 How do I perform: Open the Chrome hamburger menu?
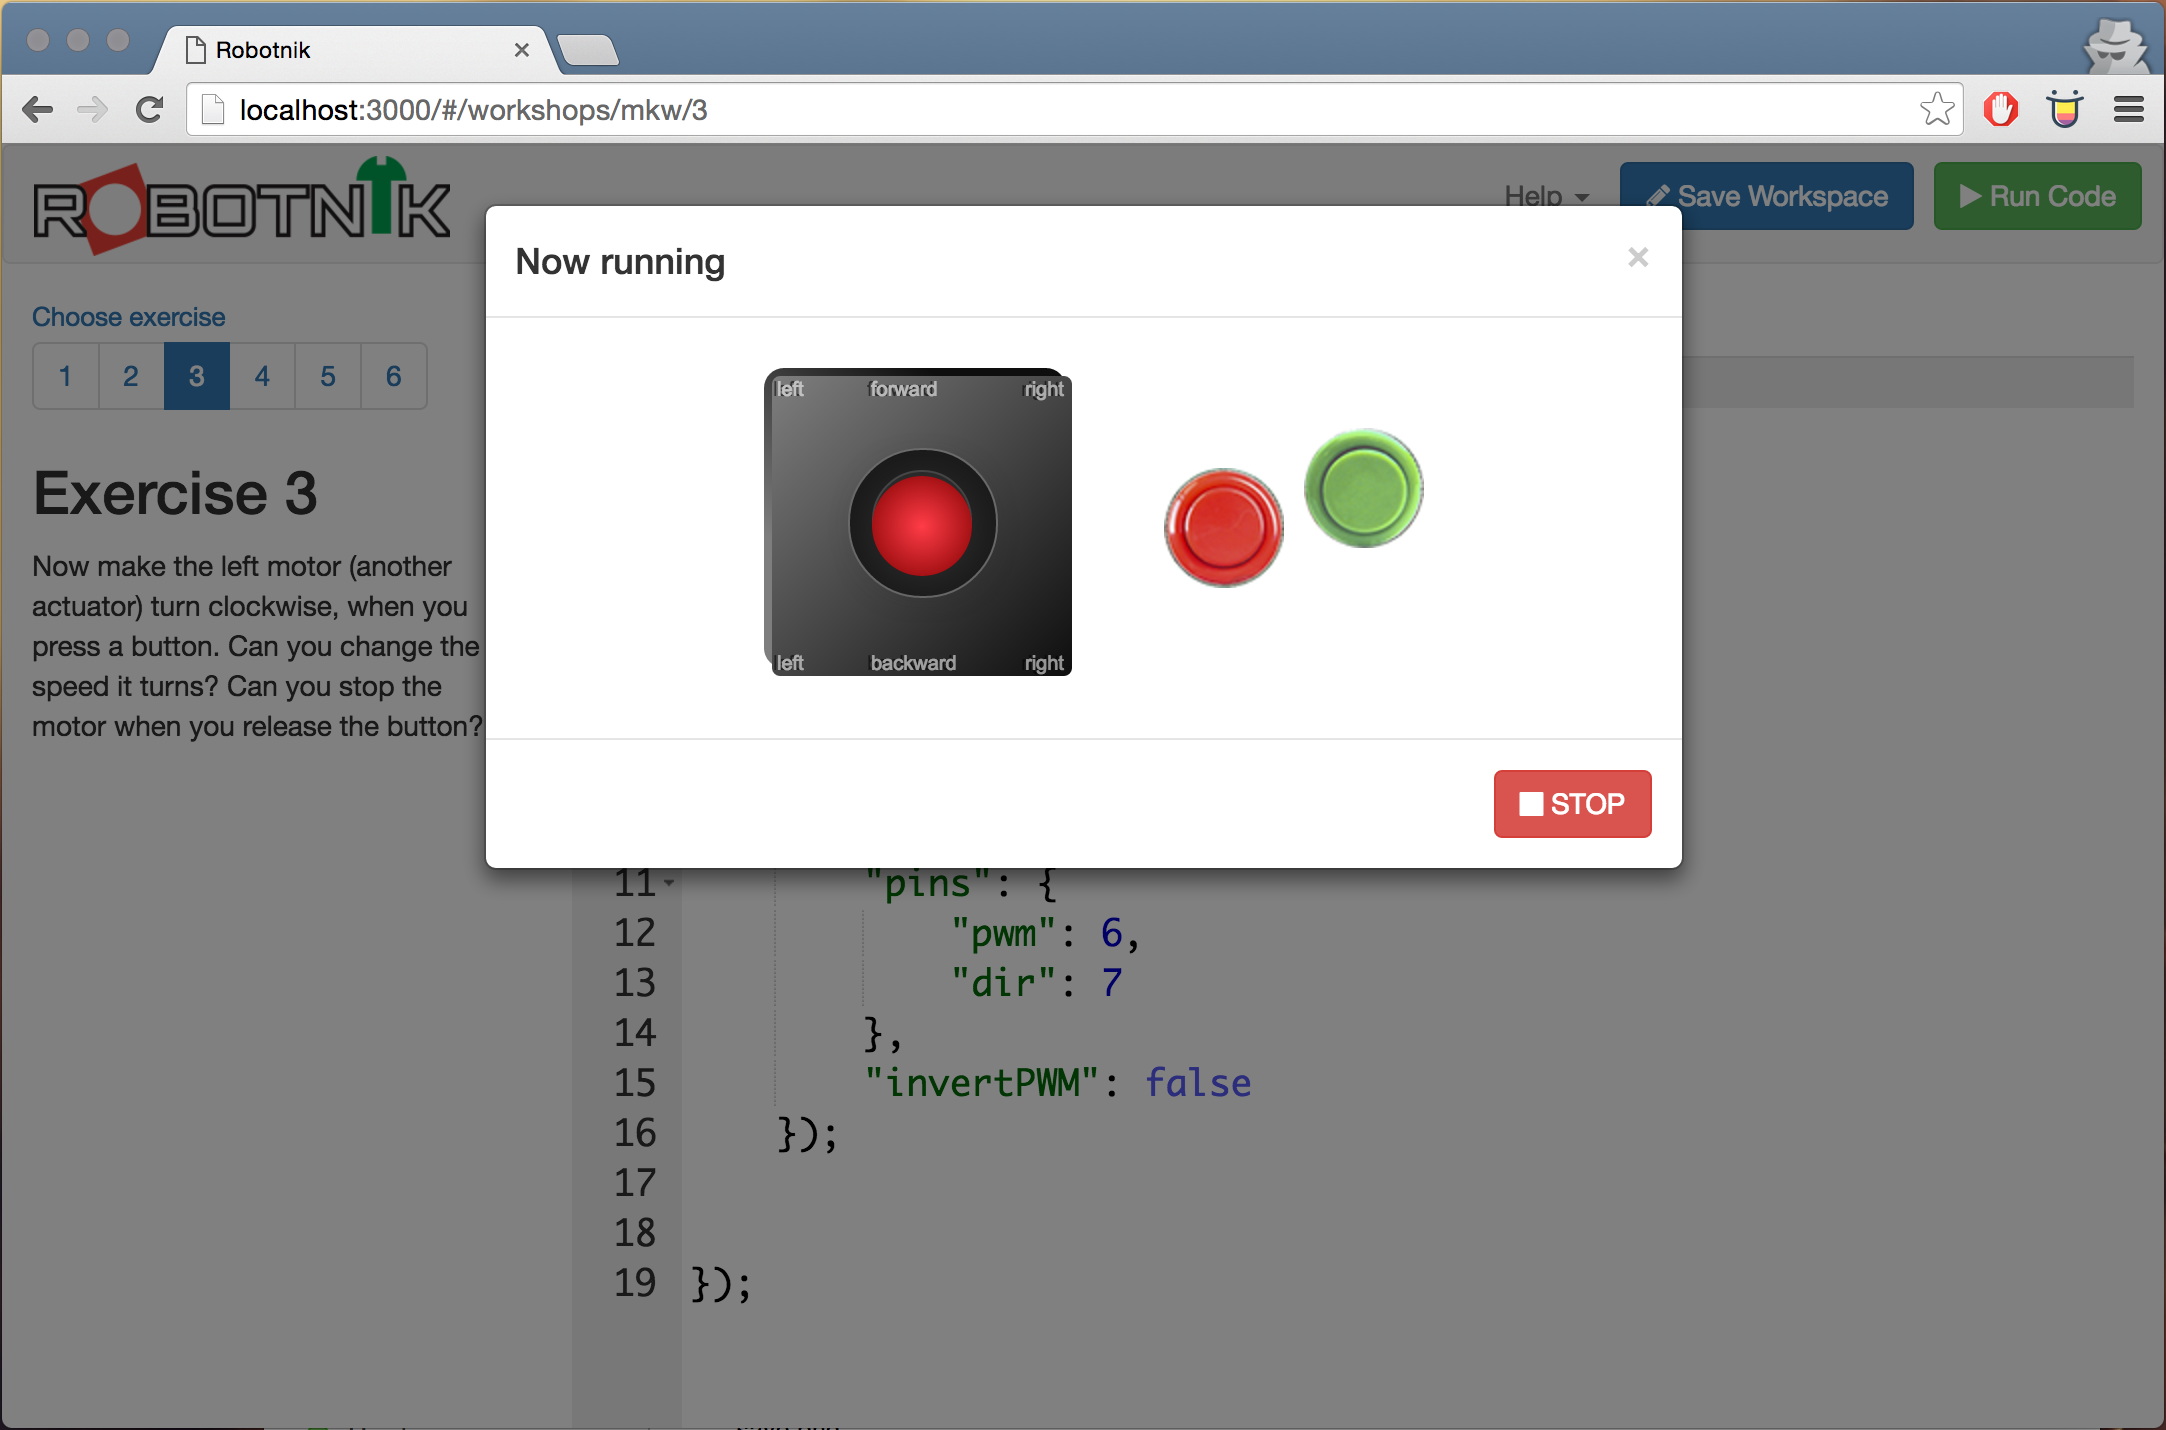click(x=2129, y=109)
